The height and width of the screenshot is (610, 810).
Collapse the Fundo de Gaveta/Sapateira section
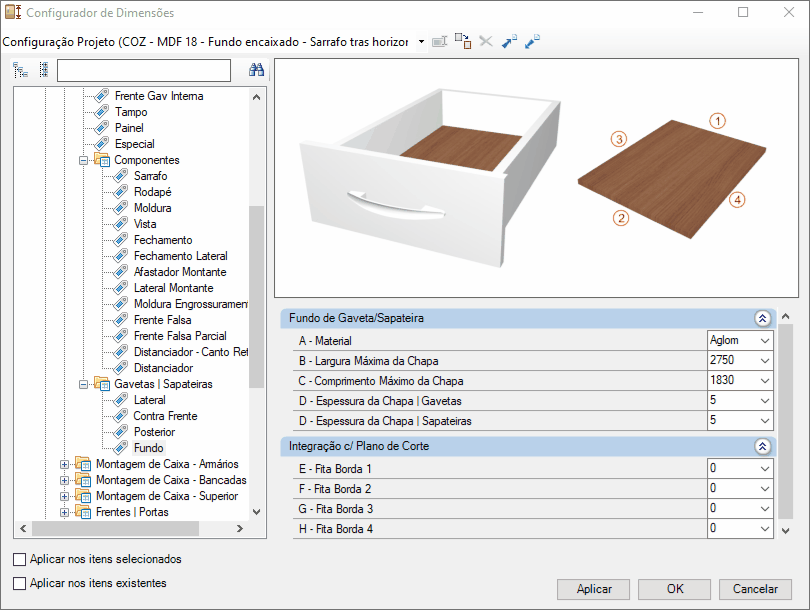pyautogui.click(x=762, y=318)
